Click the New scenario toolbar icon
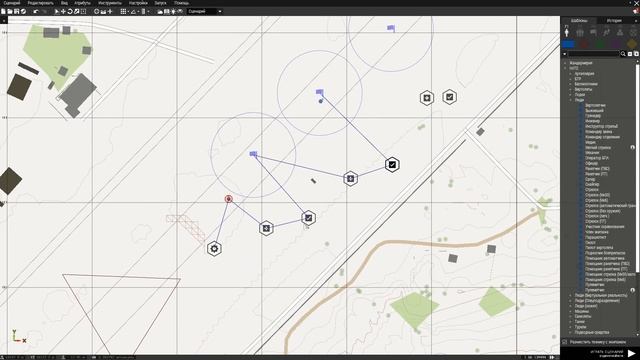 click(x=3, y=11)
